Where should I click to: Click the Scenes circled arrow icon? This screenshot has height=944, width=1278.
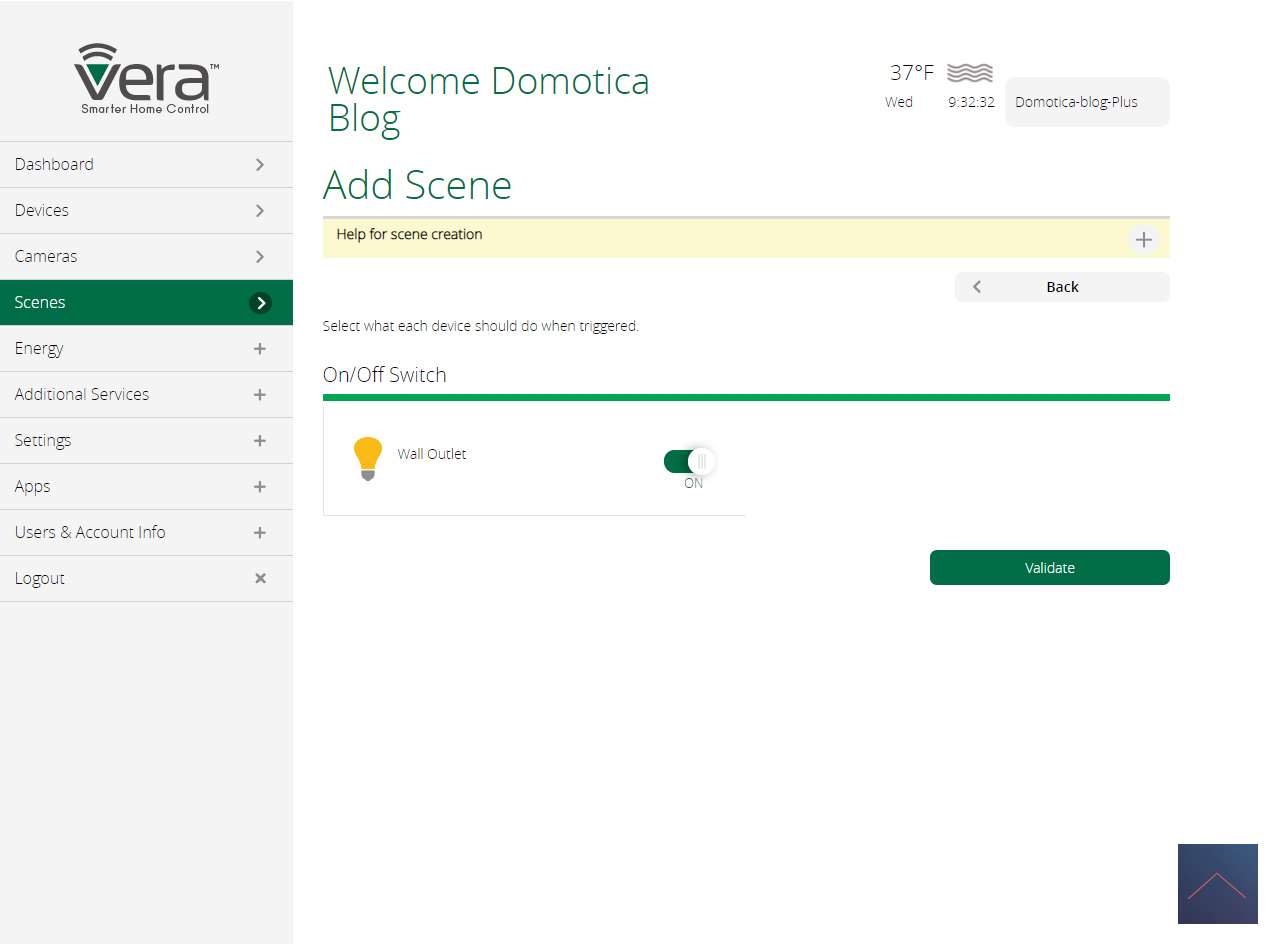pyautogui.click(x=260, y=303)
